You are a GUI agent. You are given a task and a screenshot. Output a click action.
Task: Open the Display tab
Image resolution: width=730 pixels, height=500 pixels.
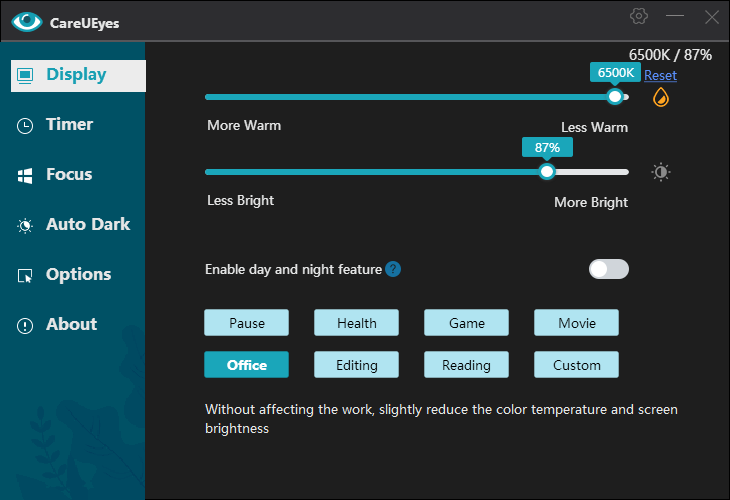pyautogui.click(x=78, y=75)
